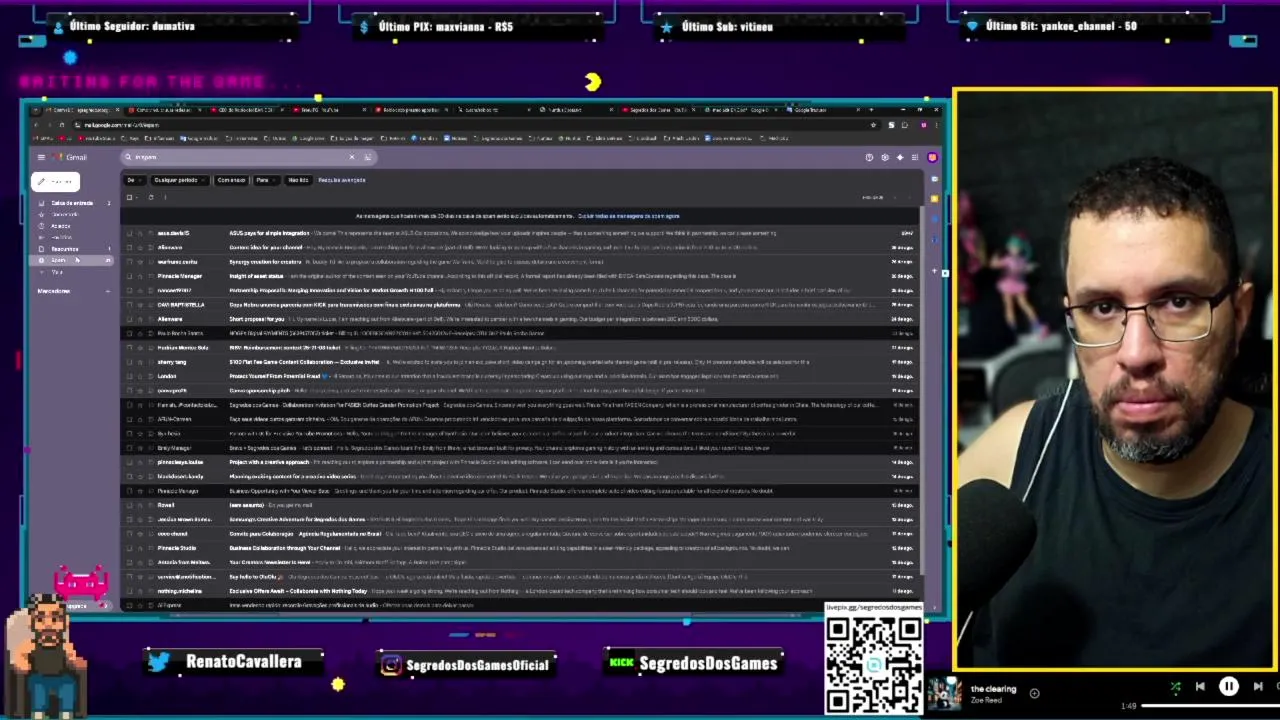Get add-ons with the side panel plus icon

(x=934, y=271)
